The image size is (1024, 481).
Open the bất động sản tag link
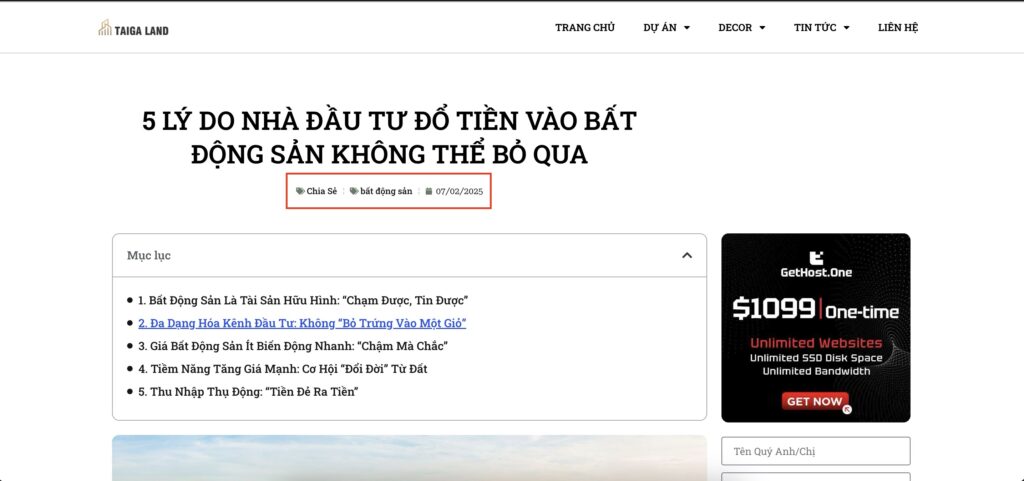(x=386, y=191)
